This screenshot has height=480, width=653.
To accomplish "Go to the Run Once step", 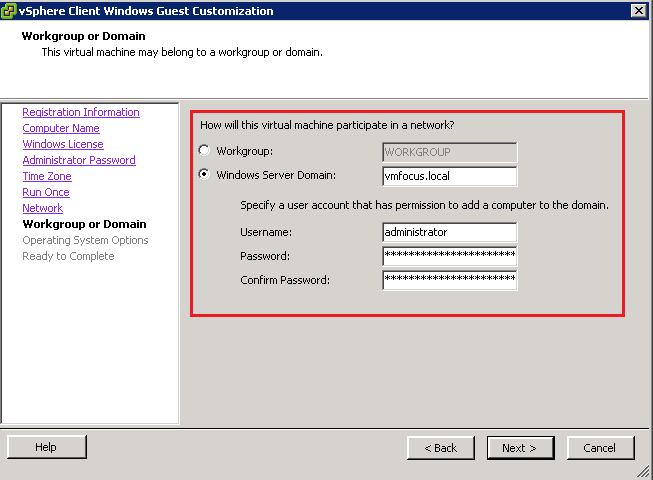I will coord(46,192).
